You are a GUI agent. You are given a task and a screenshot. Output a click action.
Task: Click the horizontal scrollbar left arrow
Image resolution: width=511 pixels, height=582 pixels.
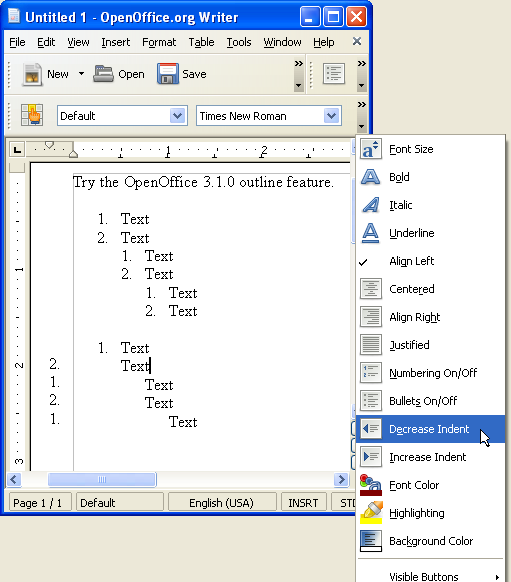click(x=14, y=479)
